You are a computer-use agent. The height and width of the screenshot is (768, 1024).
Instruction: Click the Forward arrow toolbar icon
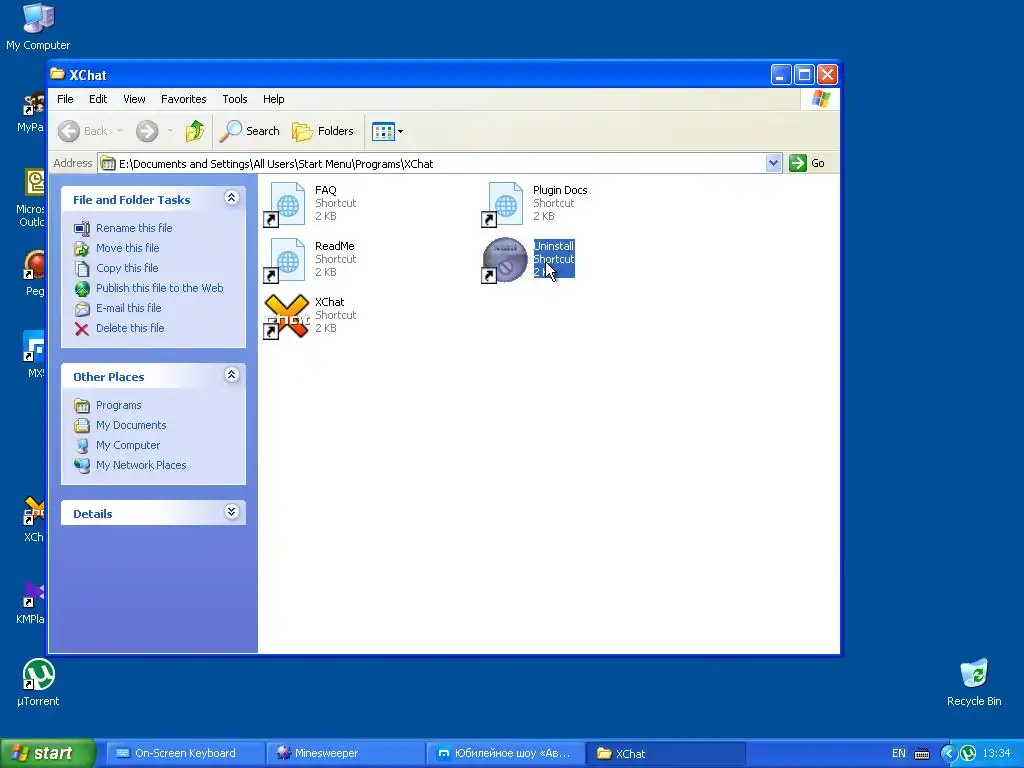click(147, 131)
